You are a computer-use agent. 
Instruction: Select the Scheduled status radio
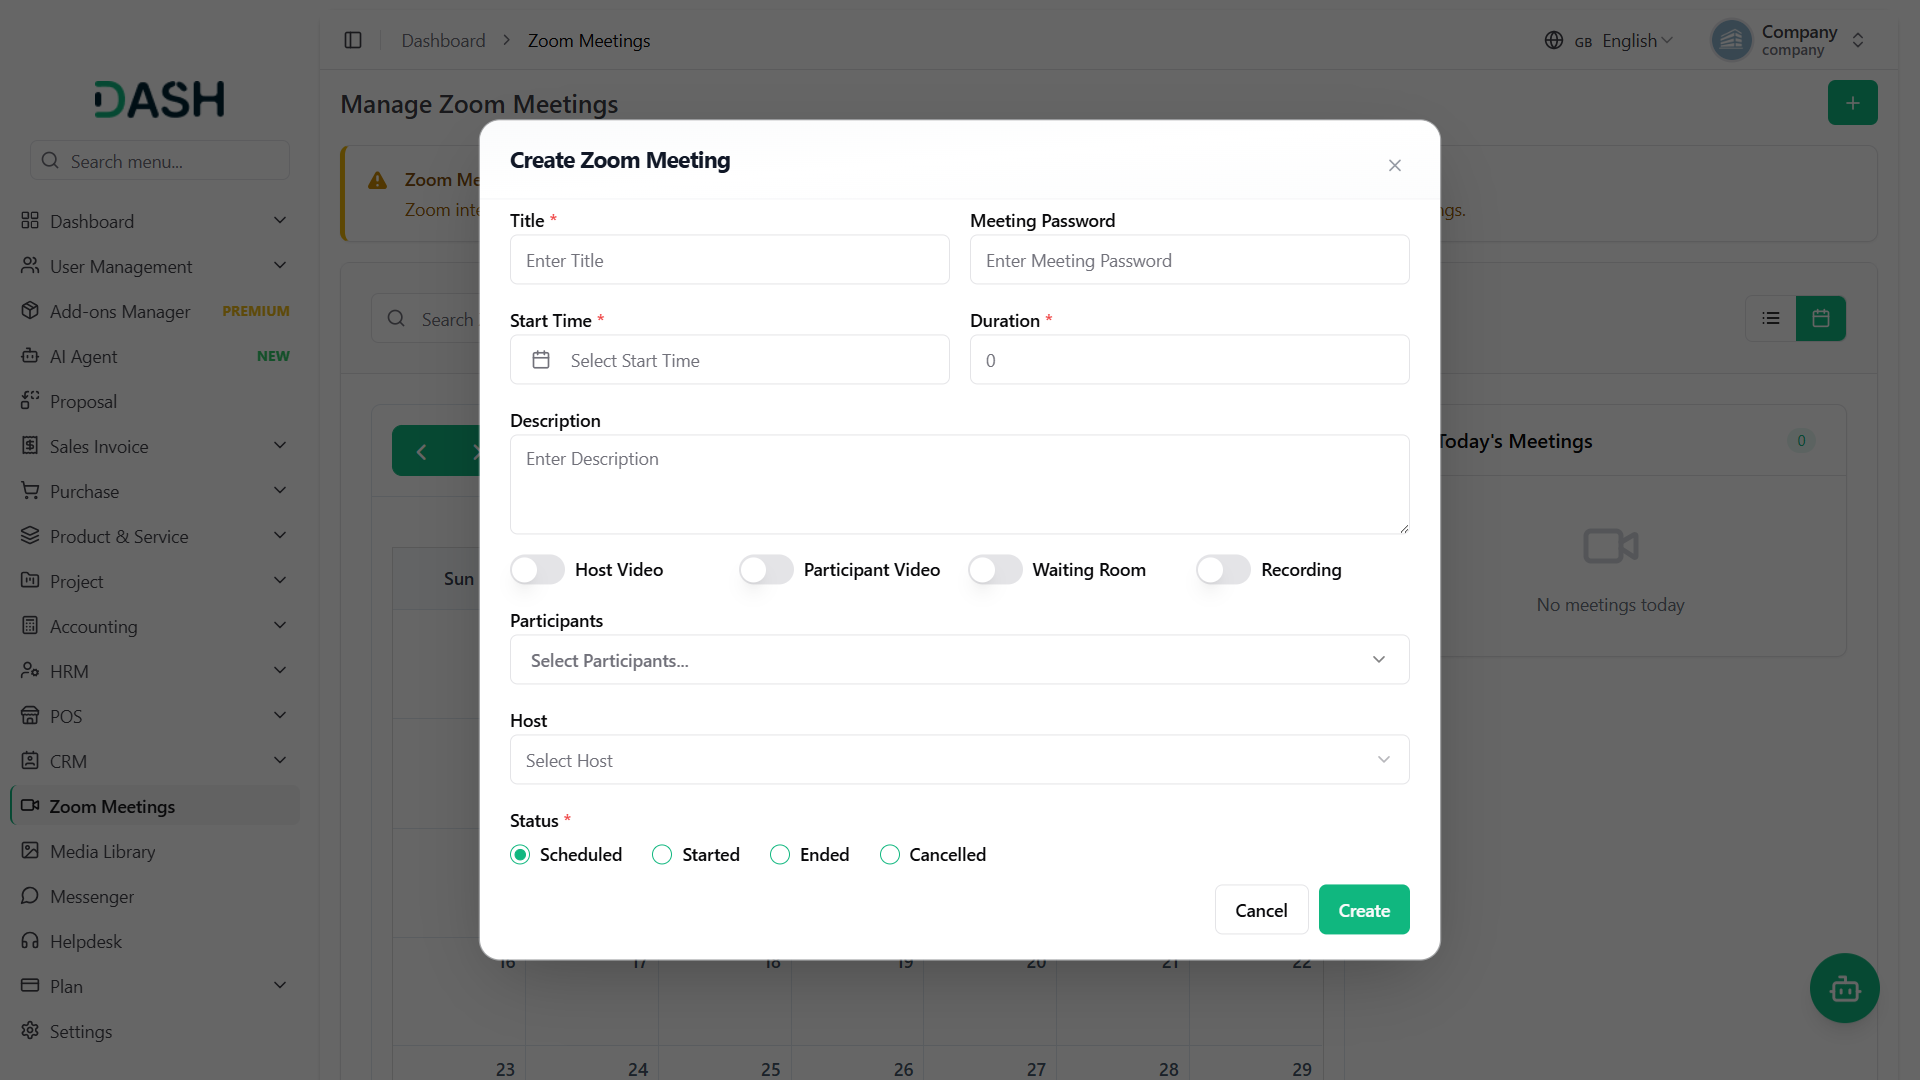pos(520,855)
